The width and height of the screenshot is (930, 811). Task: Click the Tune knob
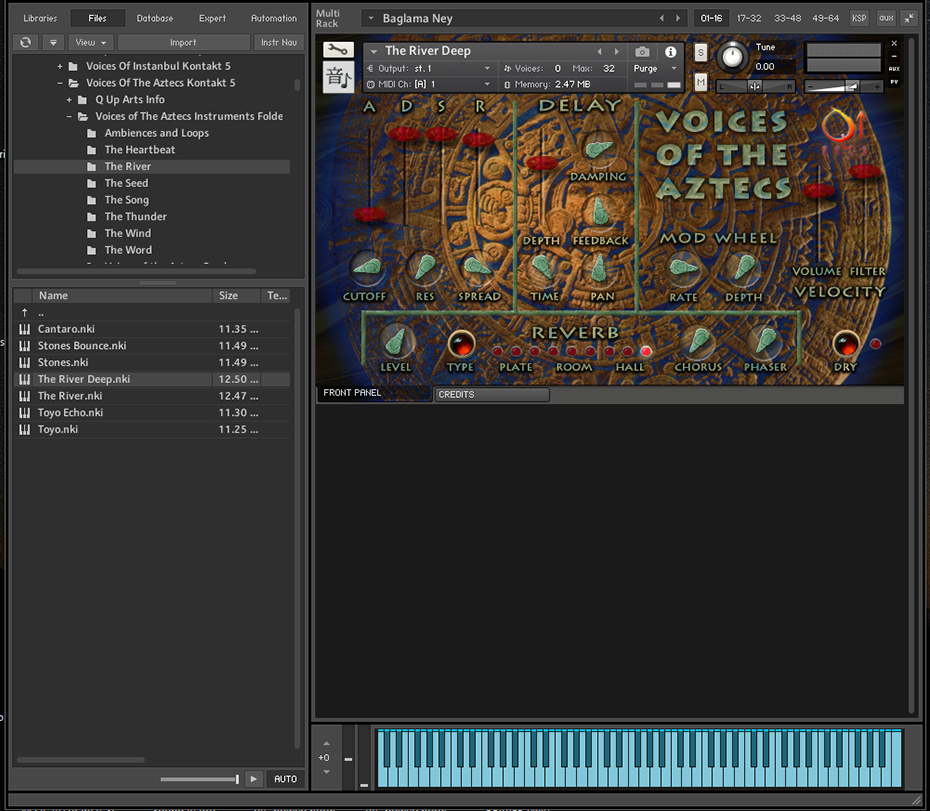click(732, 57)
